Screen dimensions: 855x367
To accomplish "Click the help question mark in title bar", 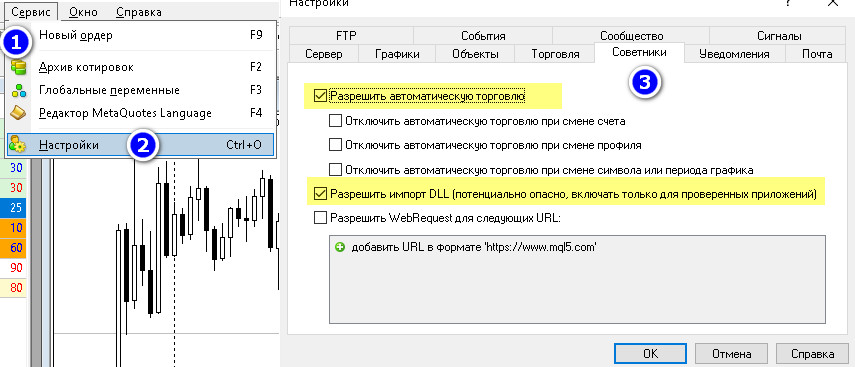I will tap(788, 3).
